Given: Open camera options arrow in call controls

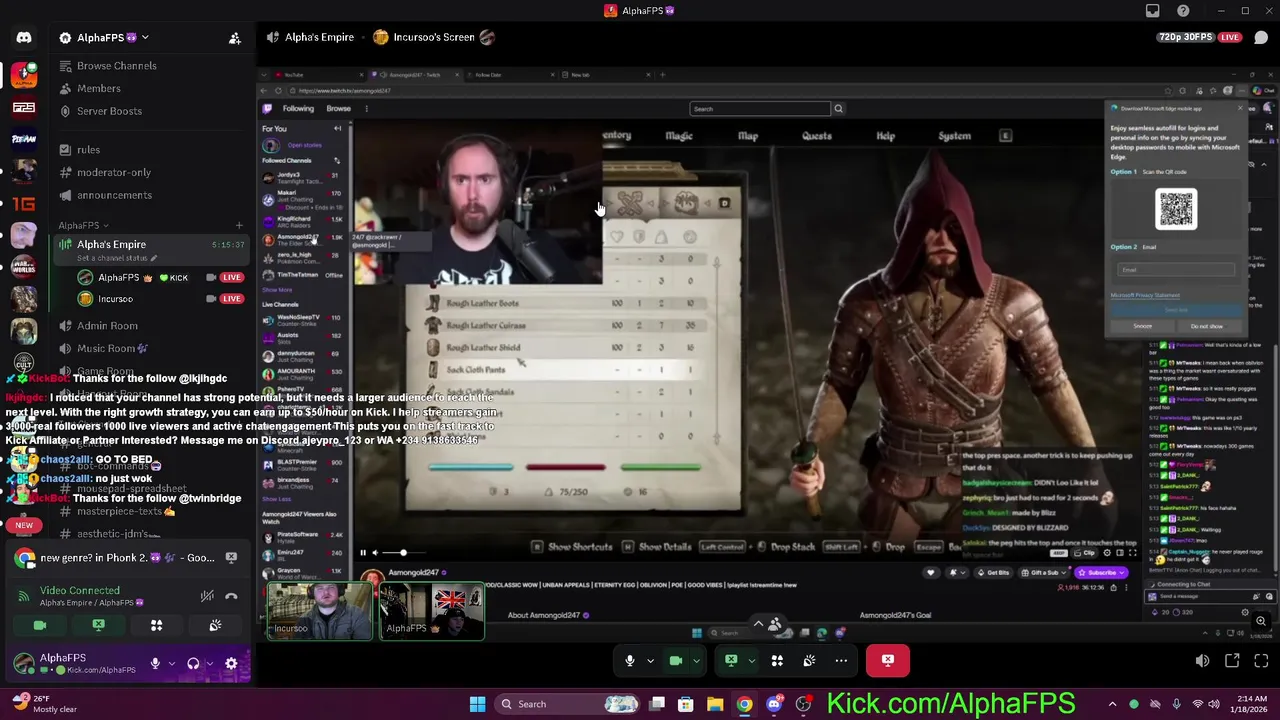Looking at the screenshot, I should point(696,661).
